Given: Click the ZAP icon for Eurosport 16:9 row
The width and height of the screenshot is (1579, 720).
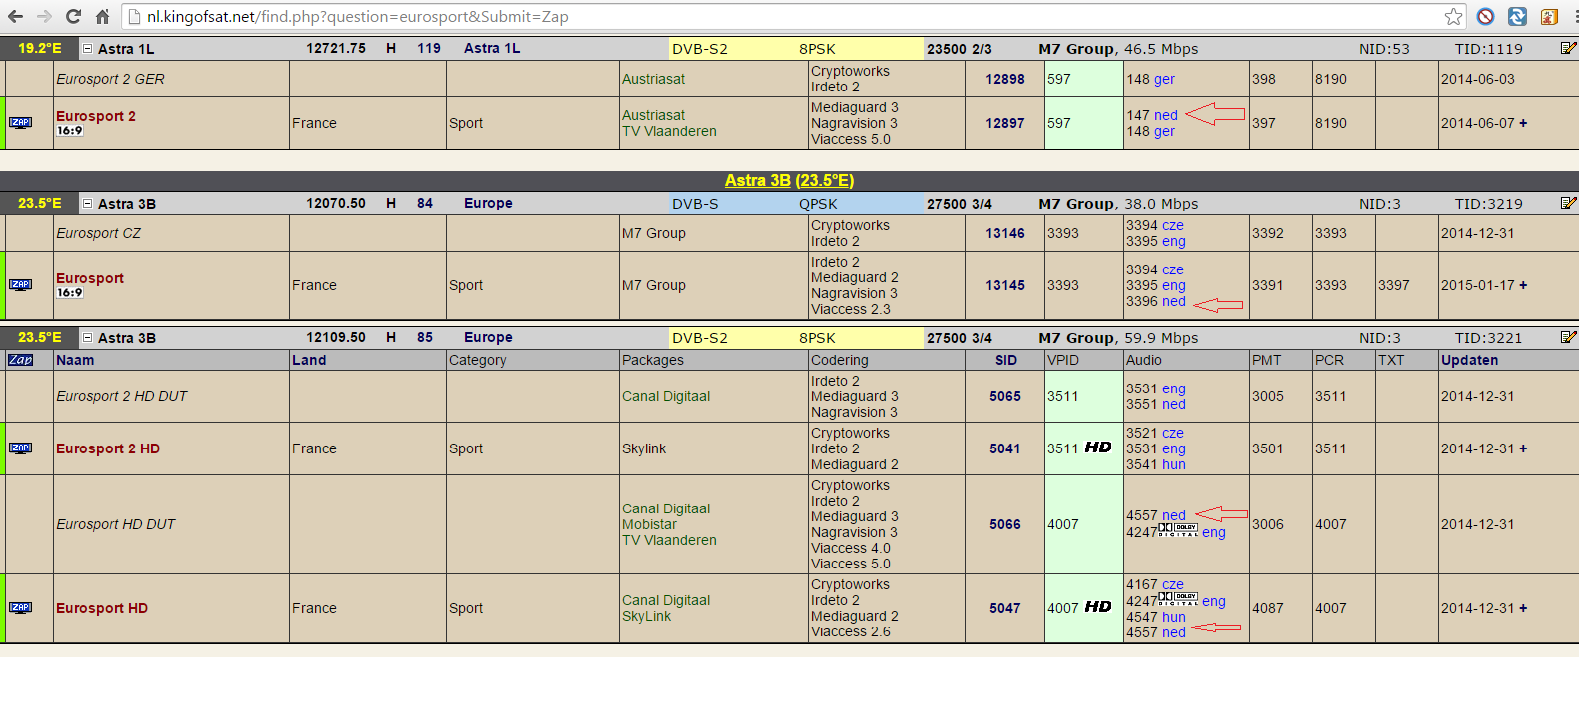Looking at the screenshot, I should pyautogui.click(x=20, y=284).
